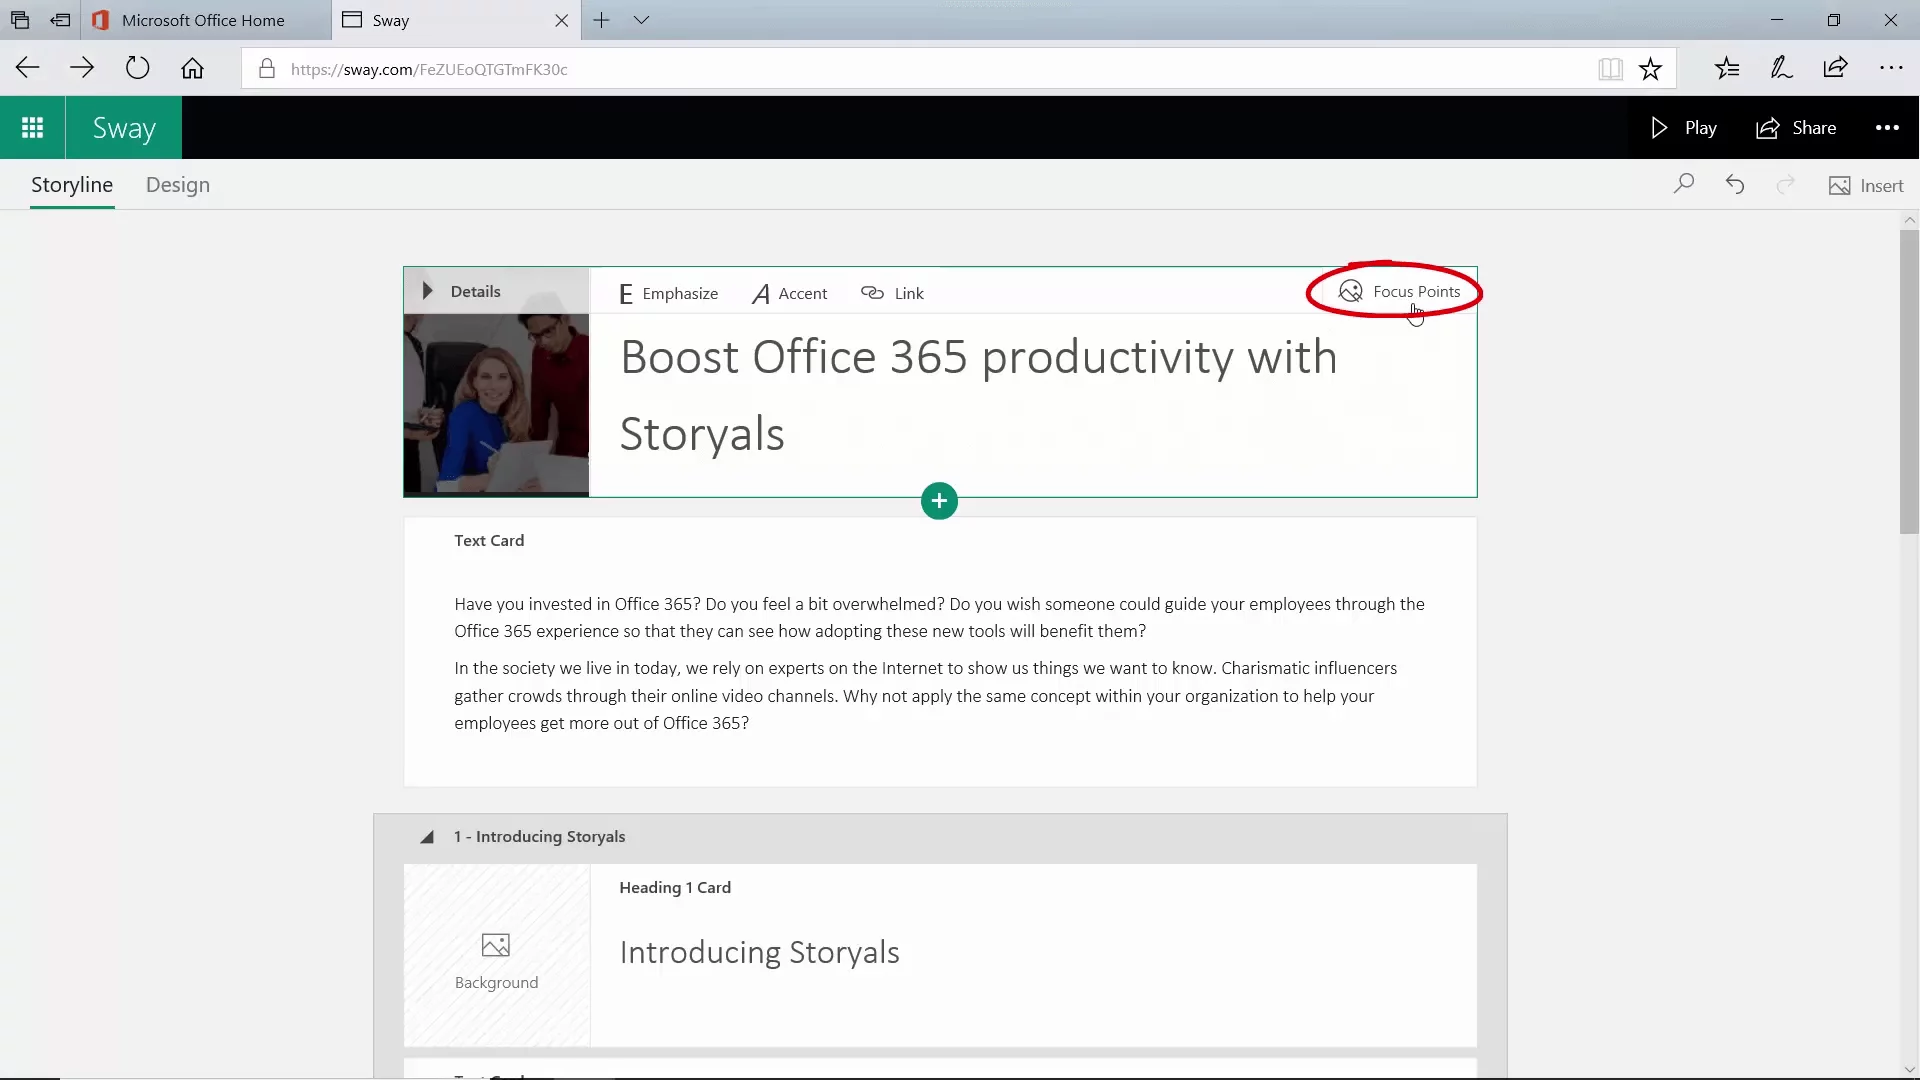Refresh the browser page
This screenshot has width=1920, height=1080.
coord(137,68)
